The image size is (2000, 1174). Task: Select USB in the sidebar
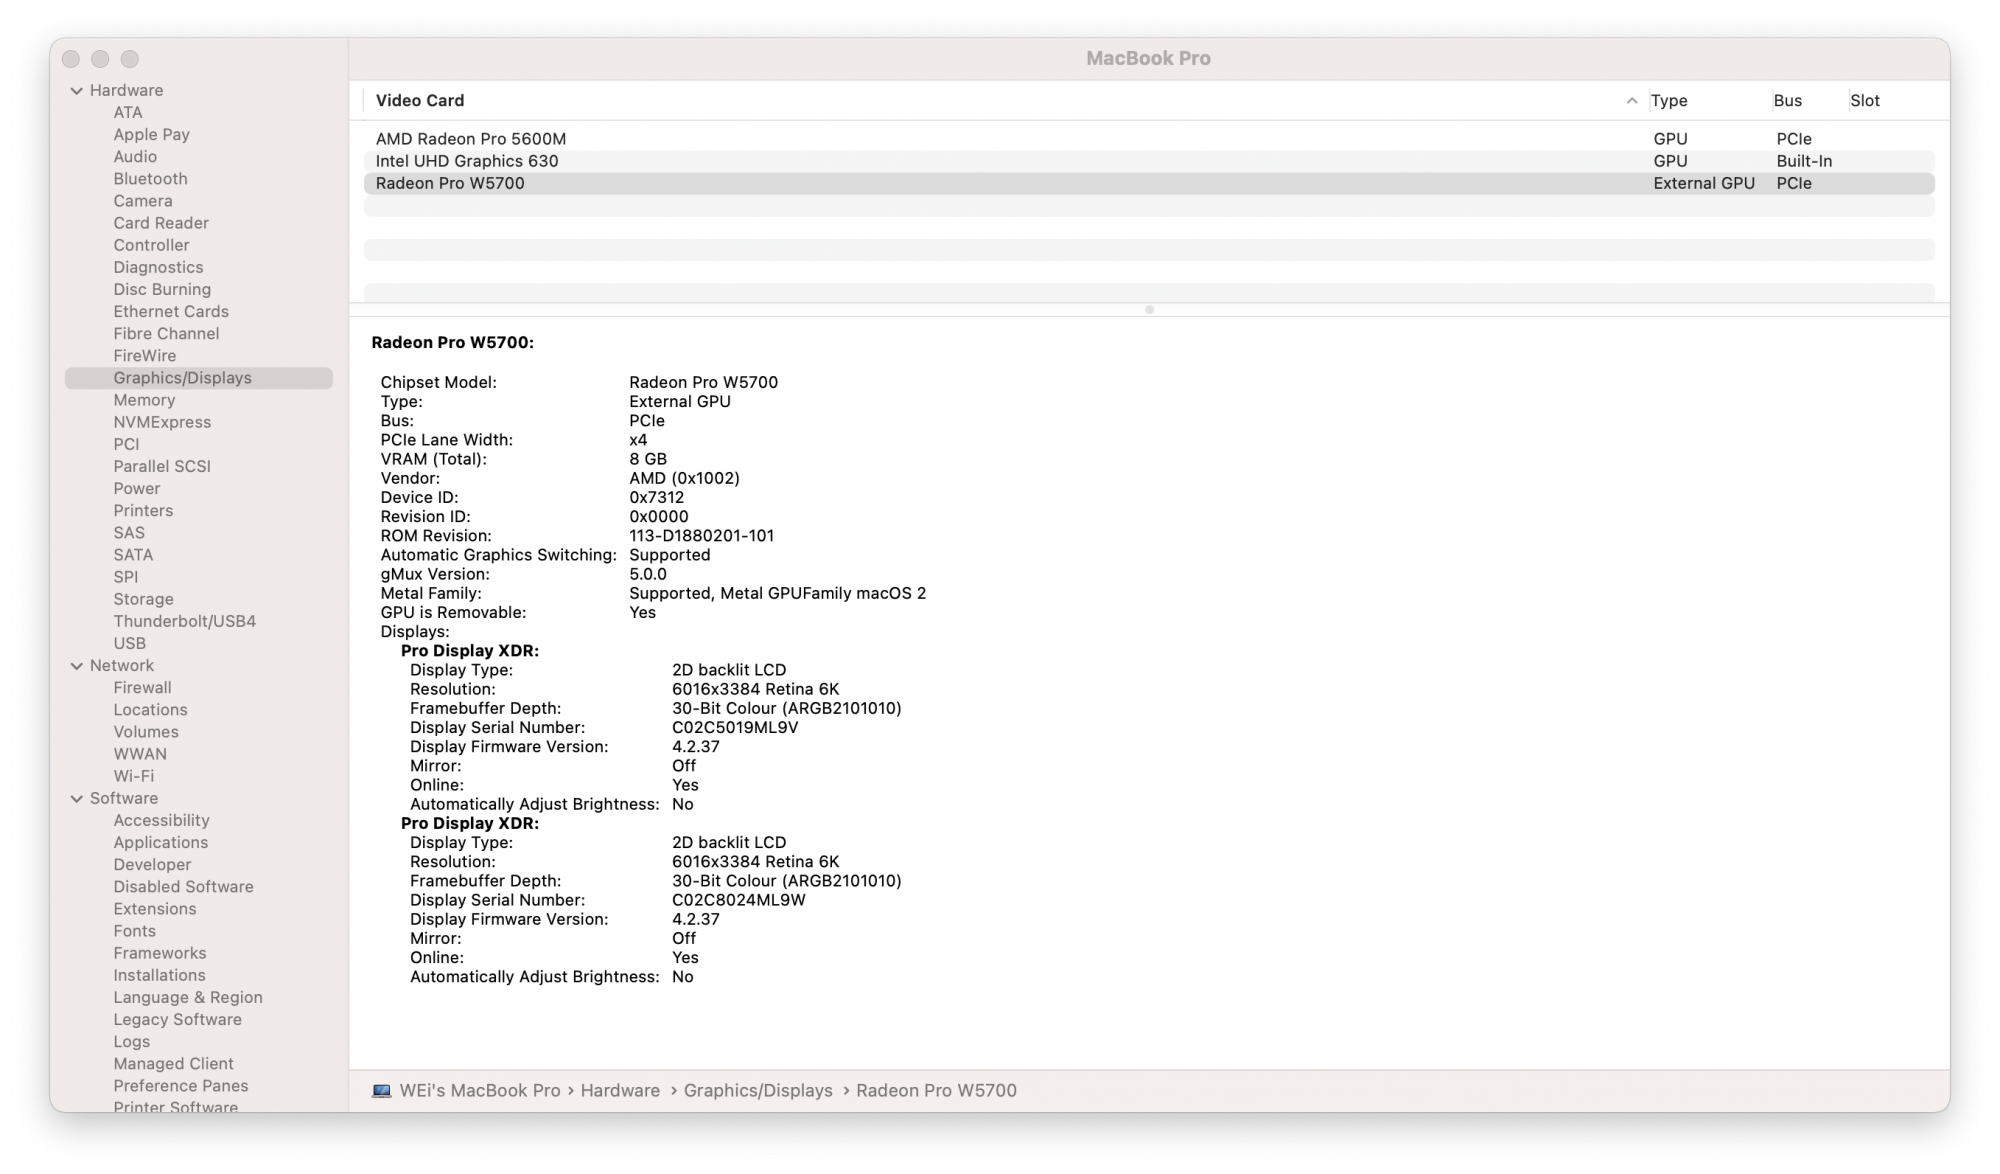(x=130, y=643)
